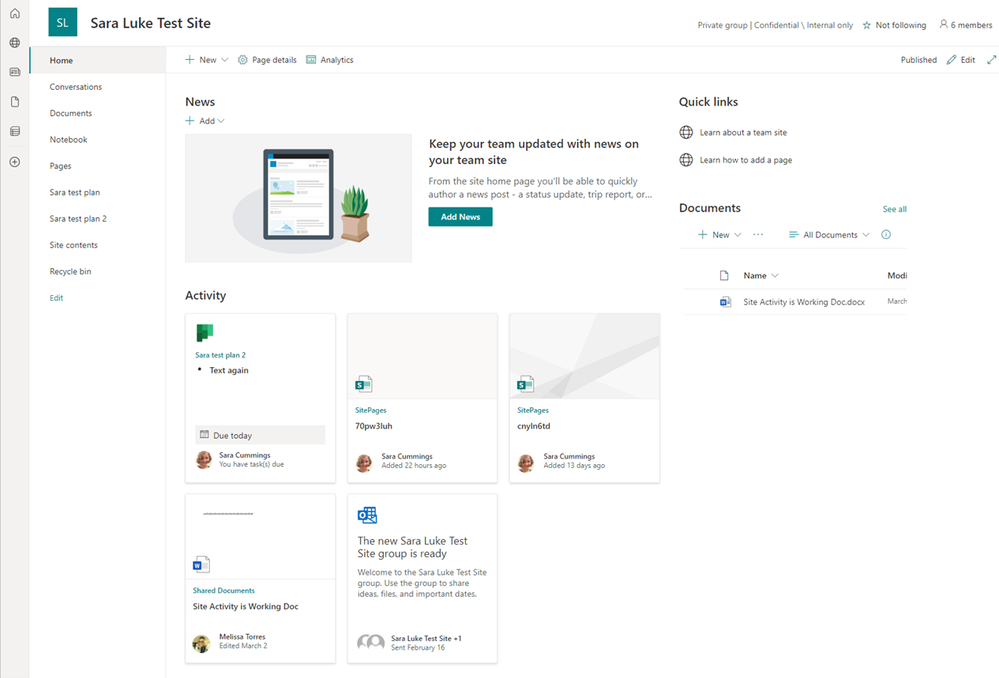
Task: Click the news placeholder illustration
Action: [x=298, y=198]
